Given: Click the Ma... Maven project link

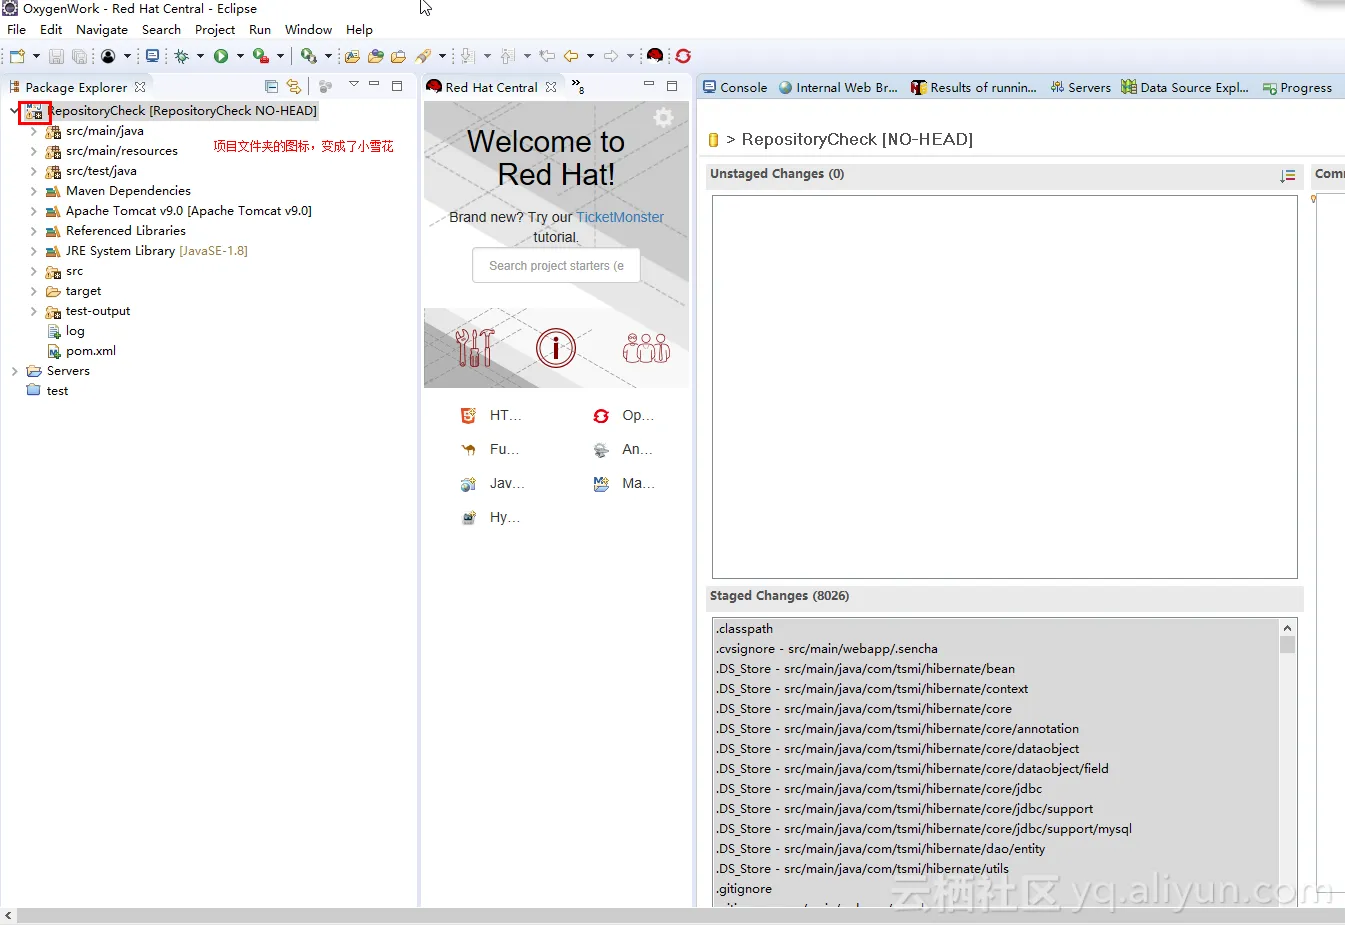Looking at the screenshot, I should tap(624, 483).
